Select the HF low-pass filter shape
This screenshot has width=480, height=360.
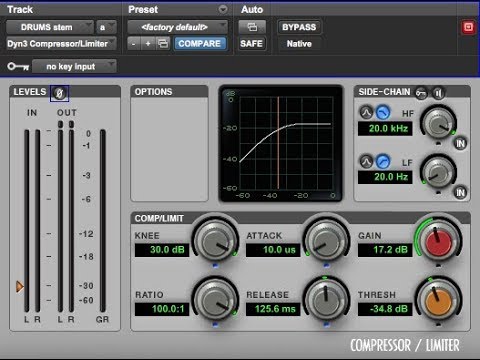click(383, 113)
